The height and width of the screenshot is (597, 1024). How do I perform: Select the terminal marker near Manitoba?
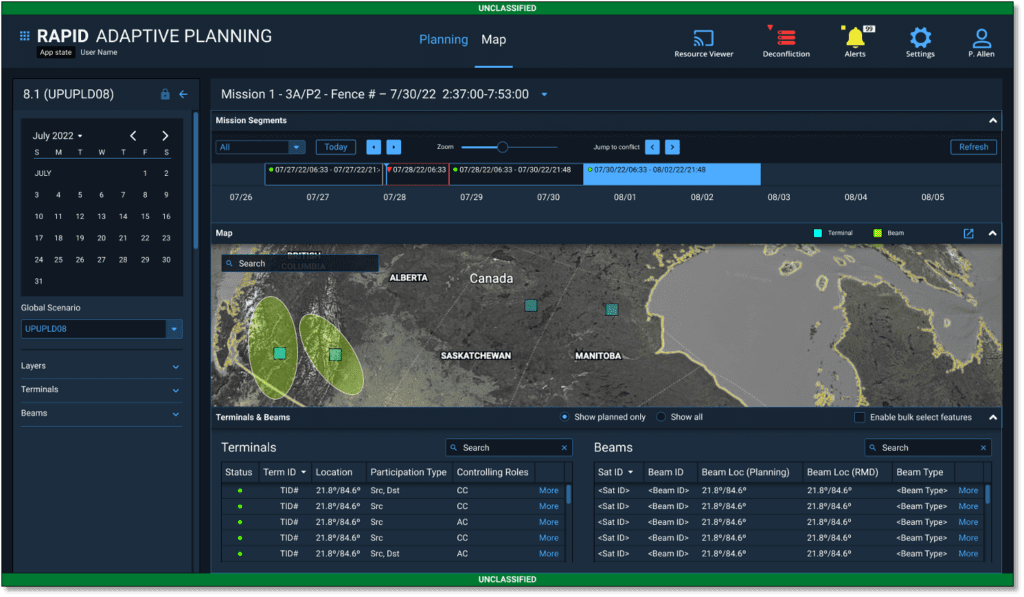[611, 310]
